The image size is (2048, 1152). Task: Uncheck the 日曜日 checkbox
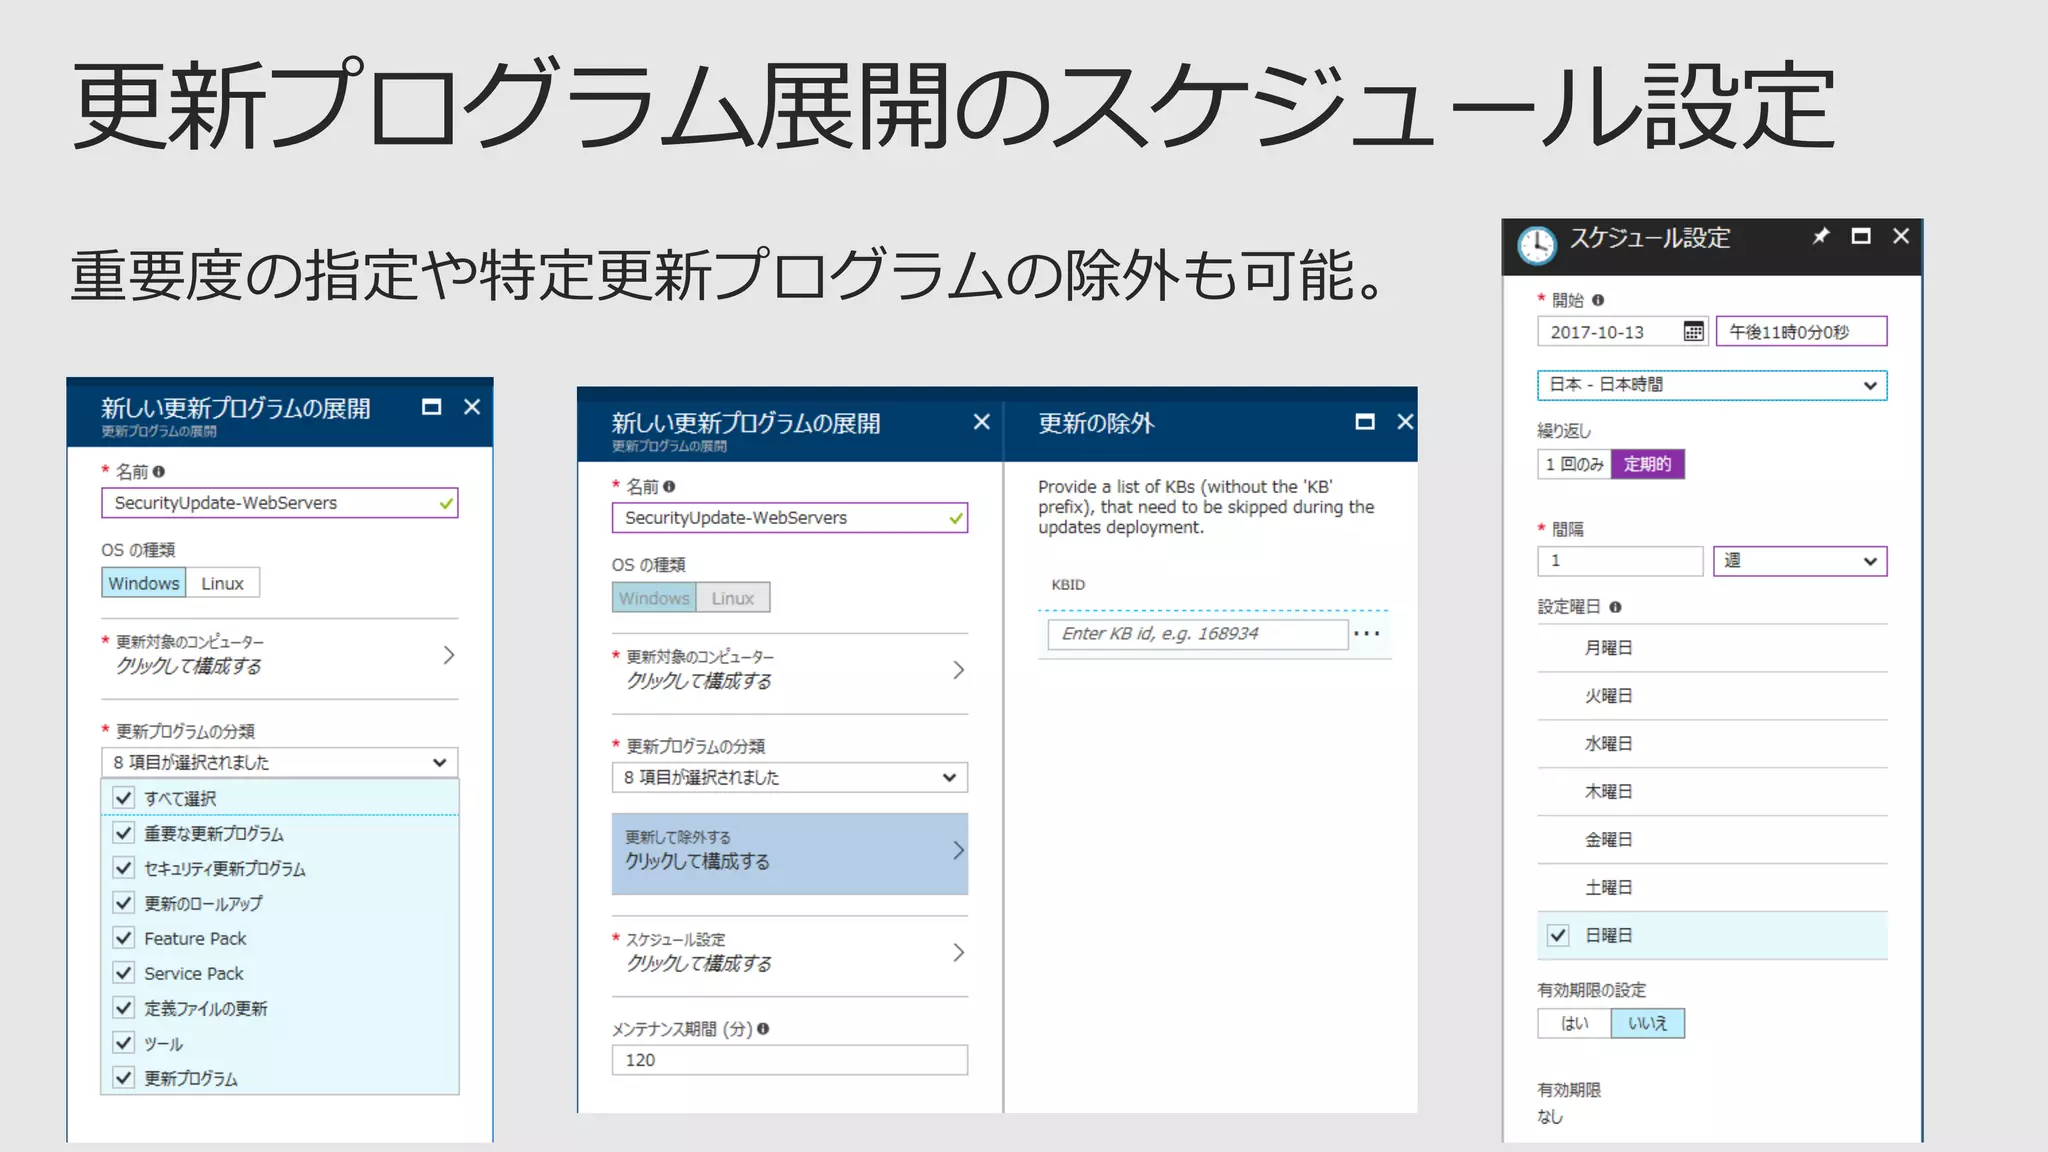1558,935
